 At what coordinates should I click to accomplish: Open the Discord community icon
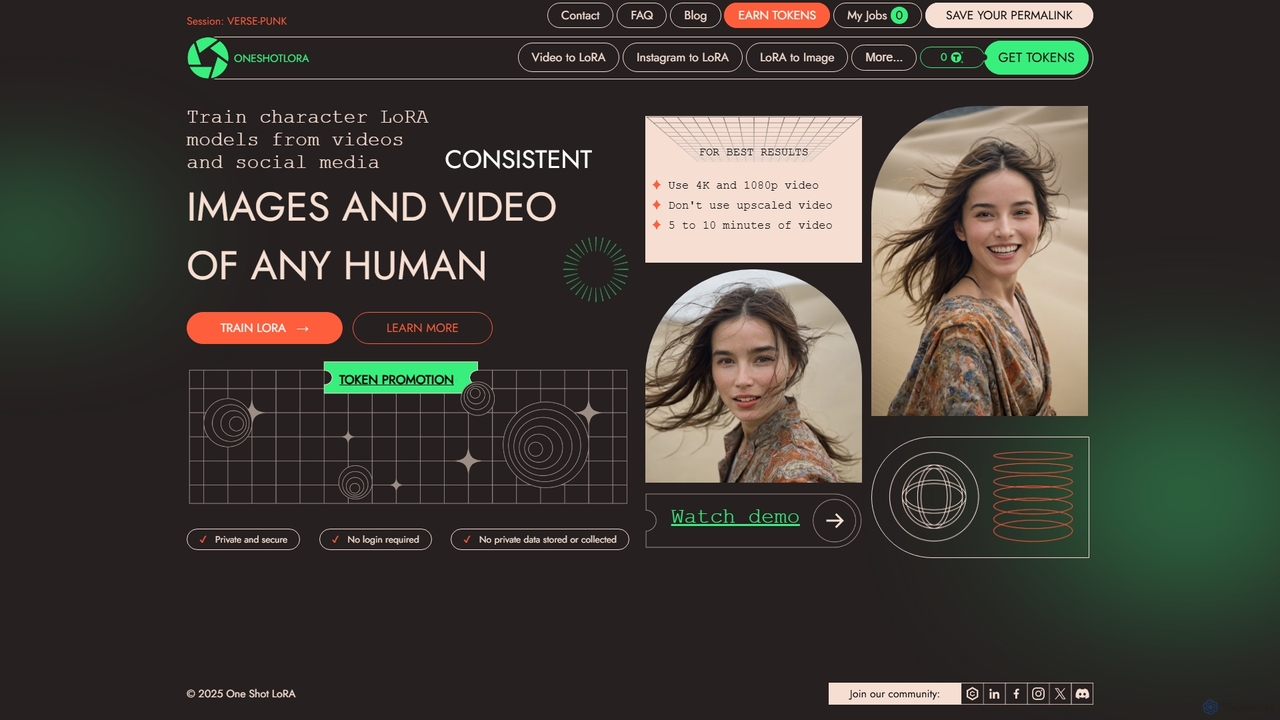[1082, 694]
